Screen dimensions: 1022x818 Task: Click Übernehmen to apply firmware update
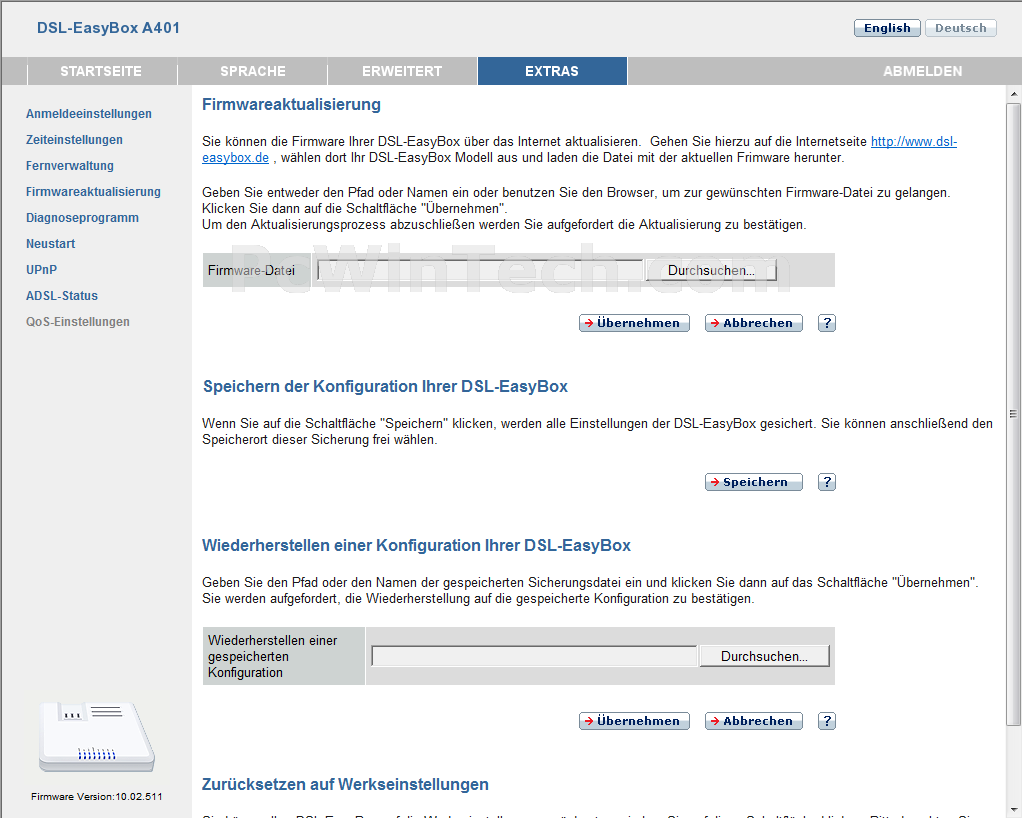point(634,323)
